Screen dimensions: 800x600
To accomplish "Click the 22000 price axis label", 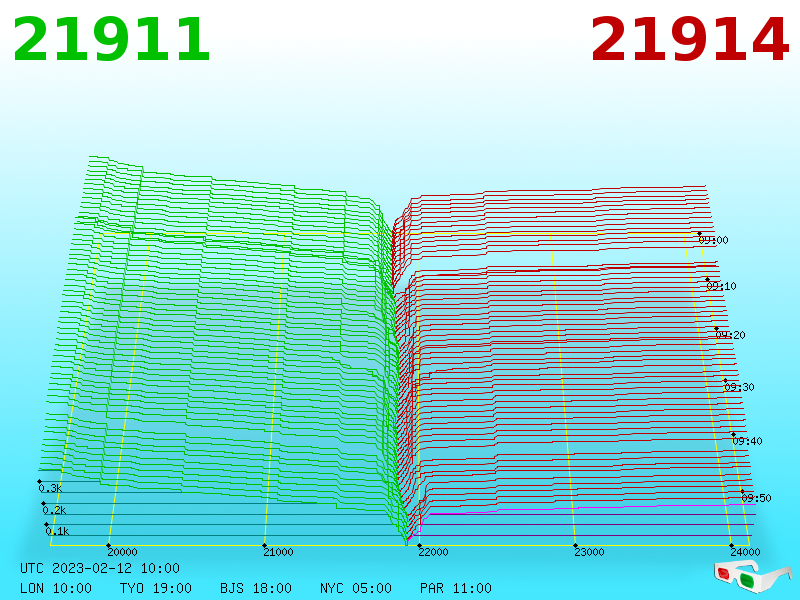I will (x=433, y=552).
